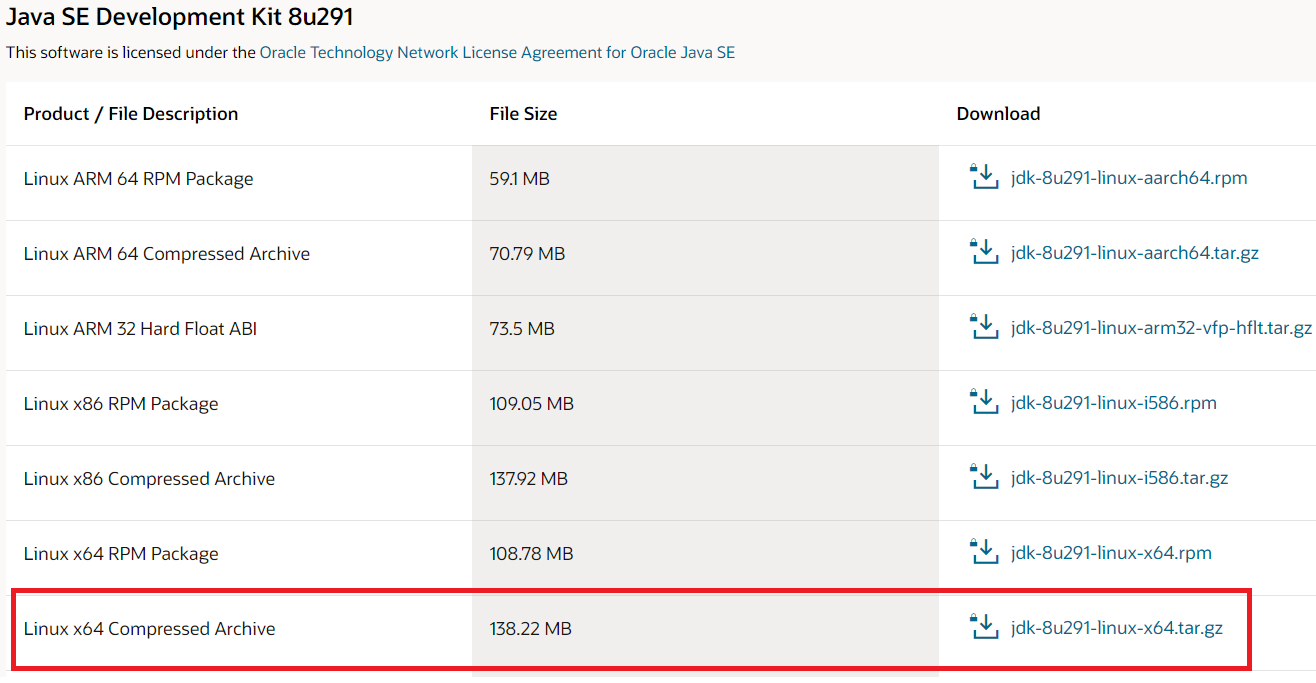Click download icon beside jdk-8u291-linux-i586.tar.gz
The height and width of the screenshot is (683, 1316).
click(985, 477)
